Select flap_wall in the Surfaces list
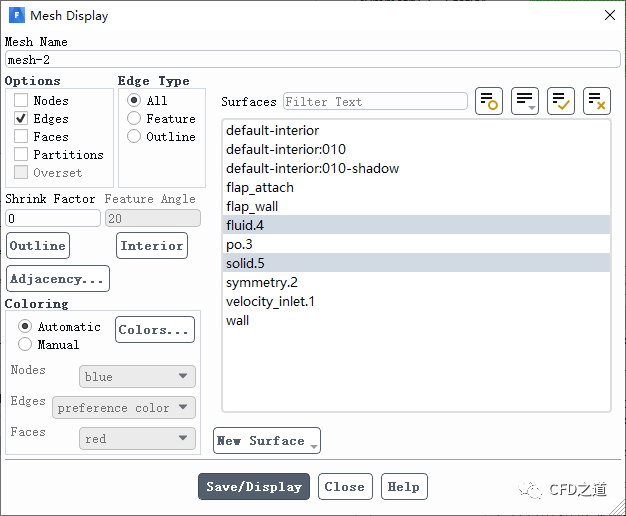This screenshot has height=516, width=626. pyautogui.click(x=252, y=207)
